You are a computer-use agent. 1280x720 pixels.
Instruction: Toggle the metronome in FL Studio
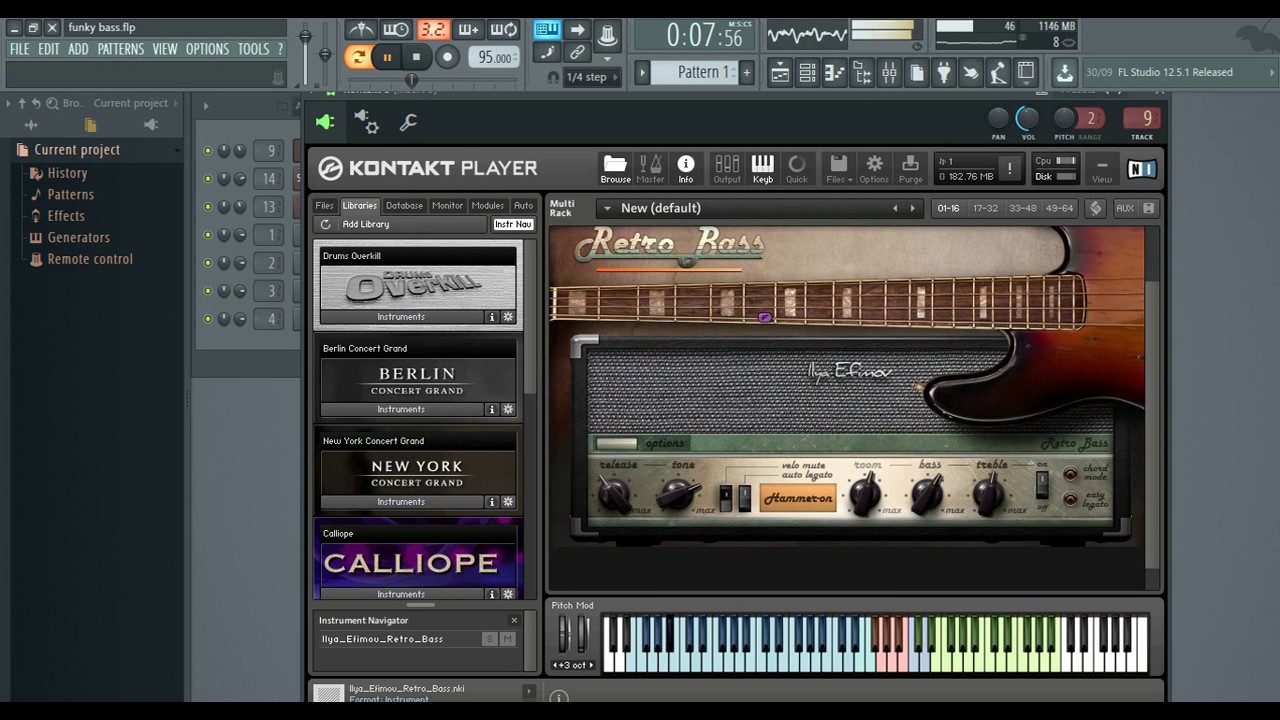click(361, 30)
